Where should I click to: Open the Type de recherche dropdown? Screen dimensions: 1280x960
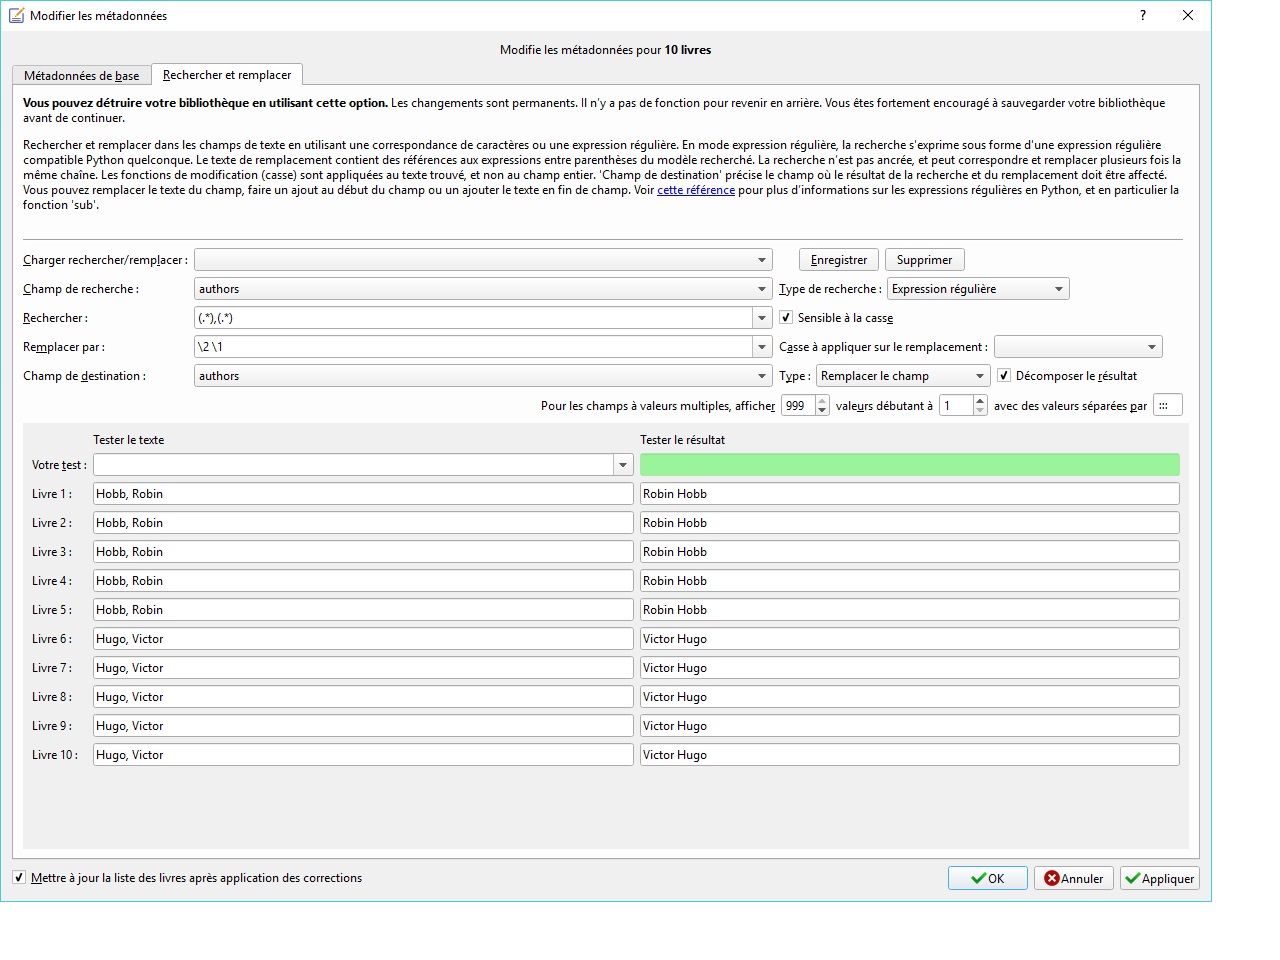[x=978, y=289]
